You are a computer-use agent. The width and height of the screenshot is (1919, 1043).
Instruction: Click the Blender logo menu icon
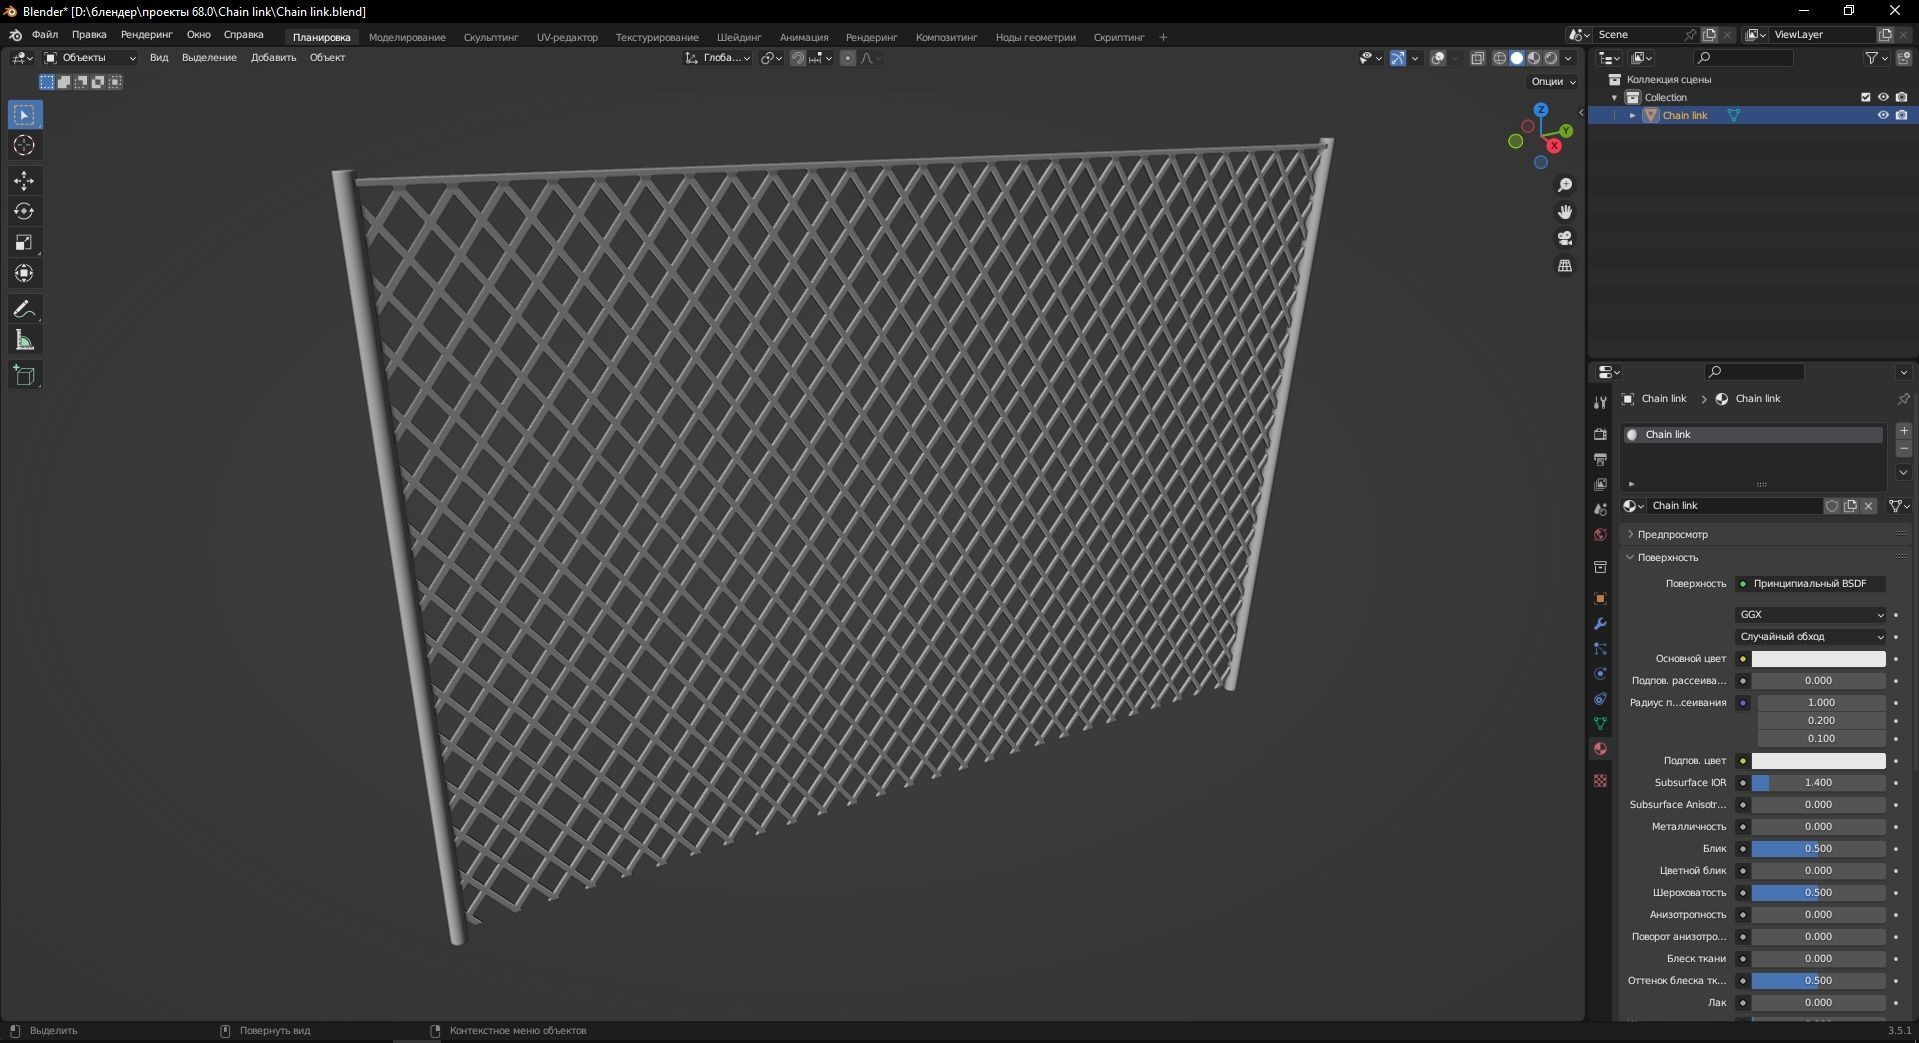point(15,35)
